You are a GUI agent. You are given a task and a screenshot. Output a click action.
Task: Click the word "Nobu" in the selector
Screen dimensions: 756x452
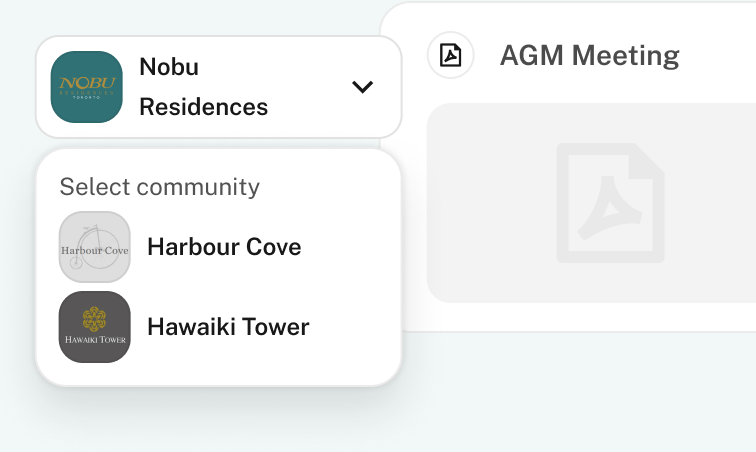[169, 68]
